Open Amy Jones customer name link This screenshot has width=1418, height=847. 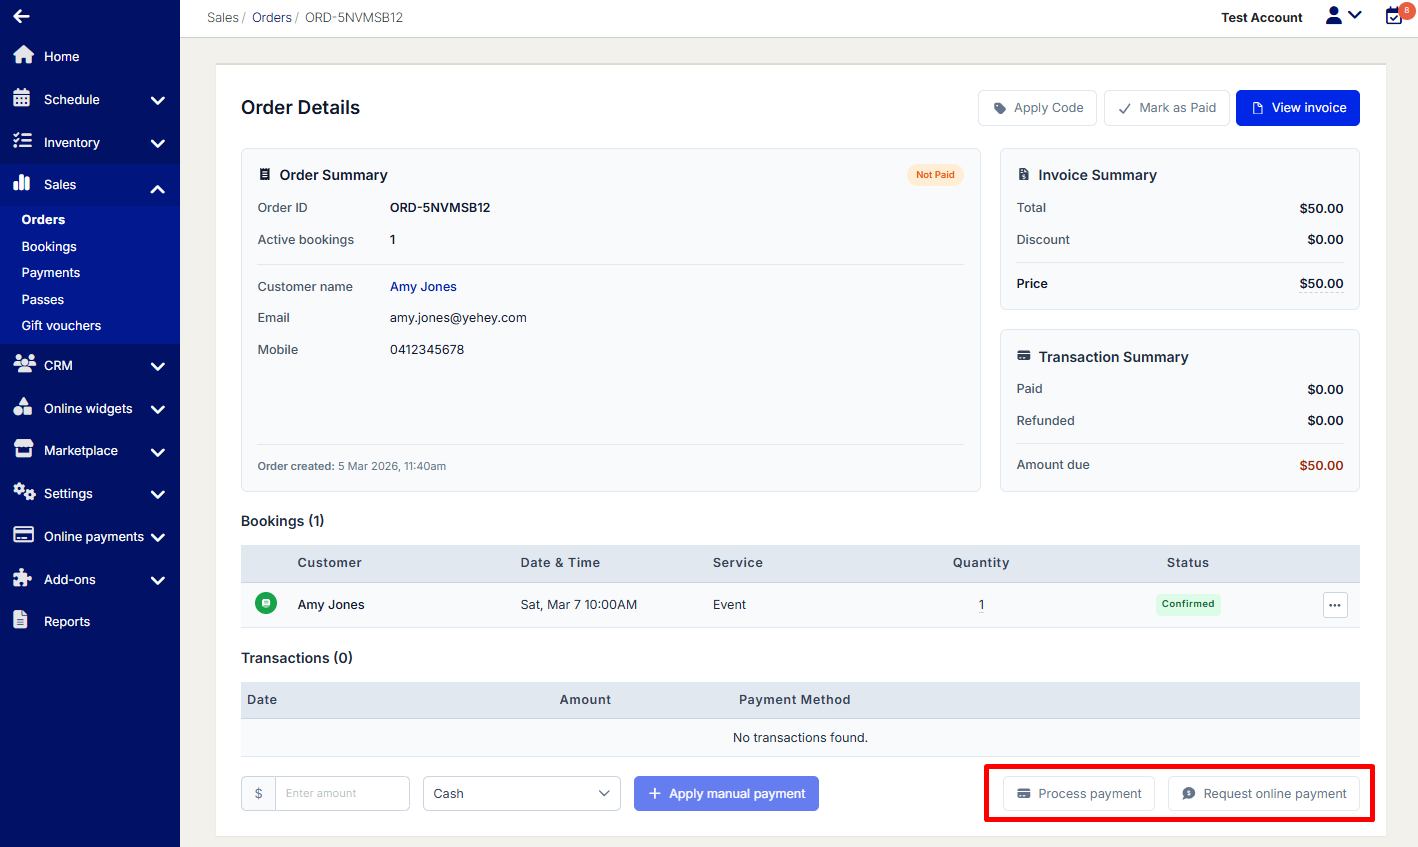click(x=423, y=287)
